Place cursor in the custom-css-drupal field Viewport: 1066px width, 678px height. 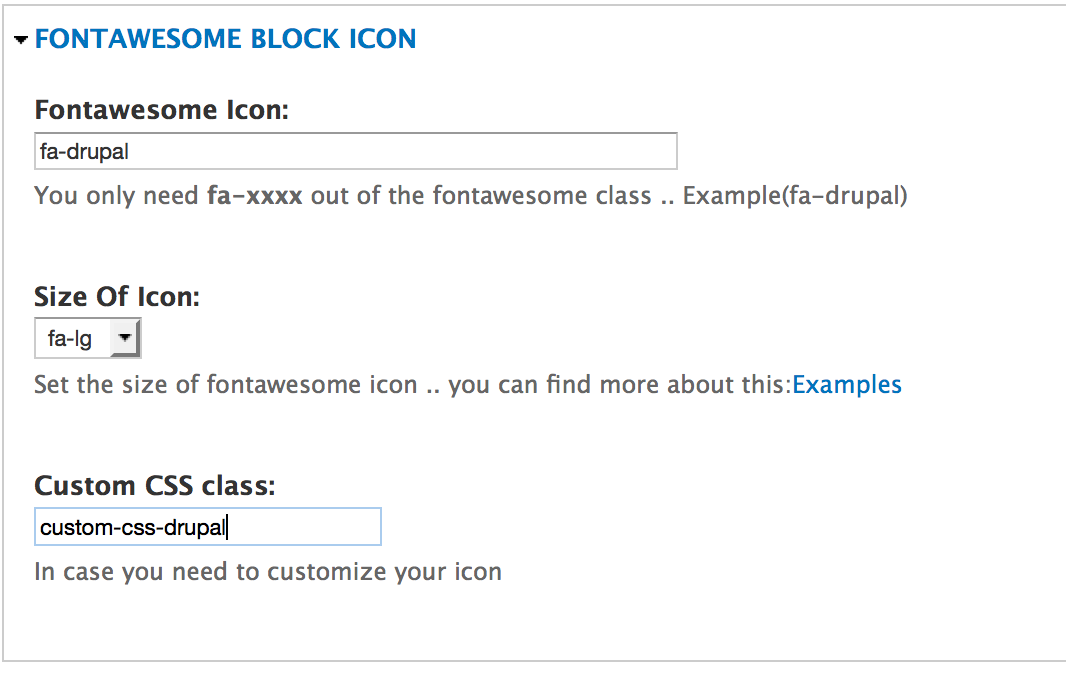(x=207, y=526)
